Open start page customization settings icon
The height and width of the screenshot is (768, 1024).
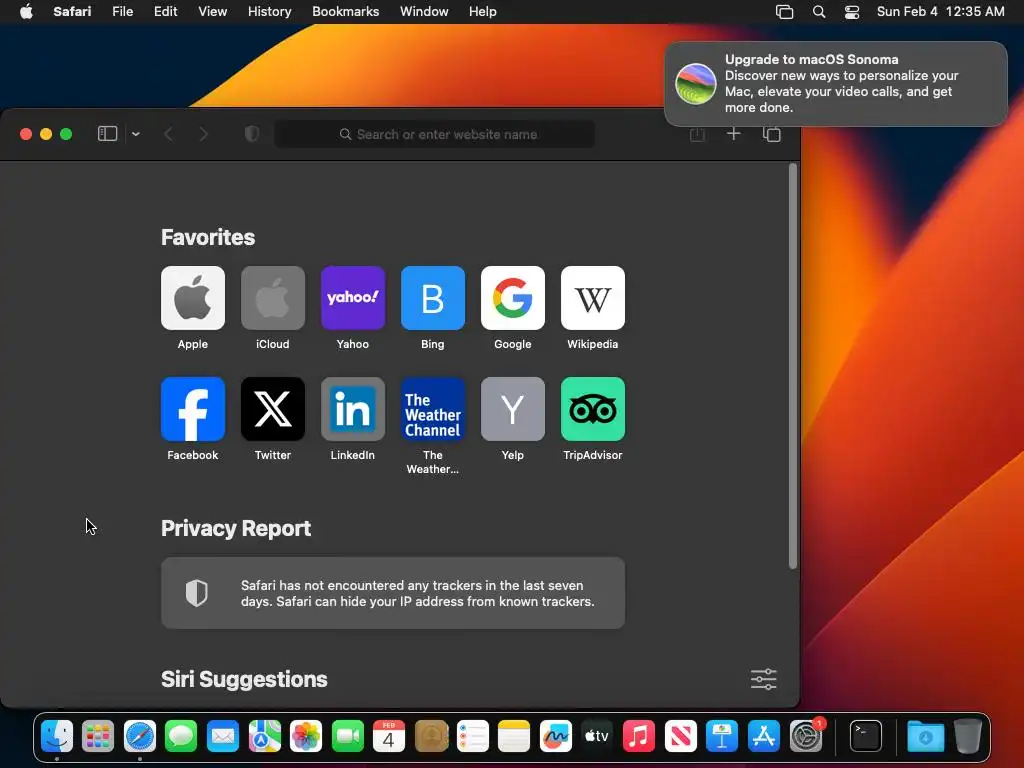click(763, 679)
